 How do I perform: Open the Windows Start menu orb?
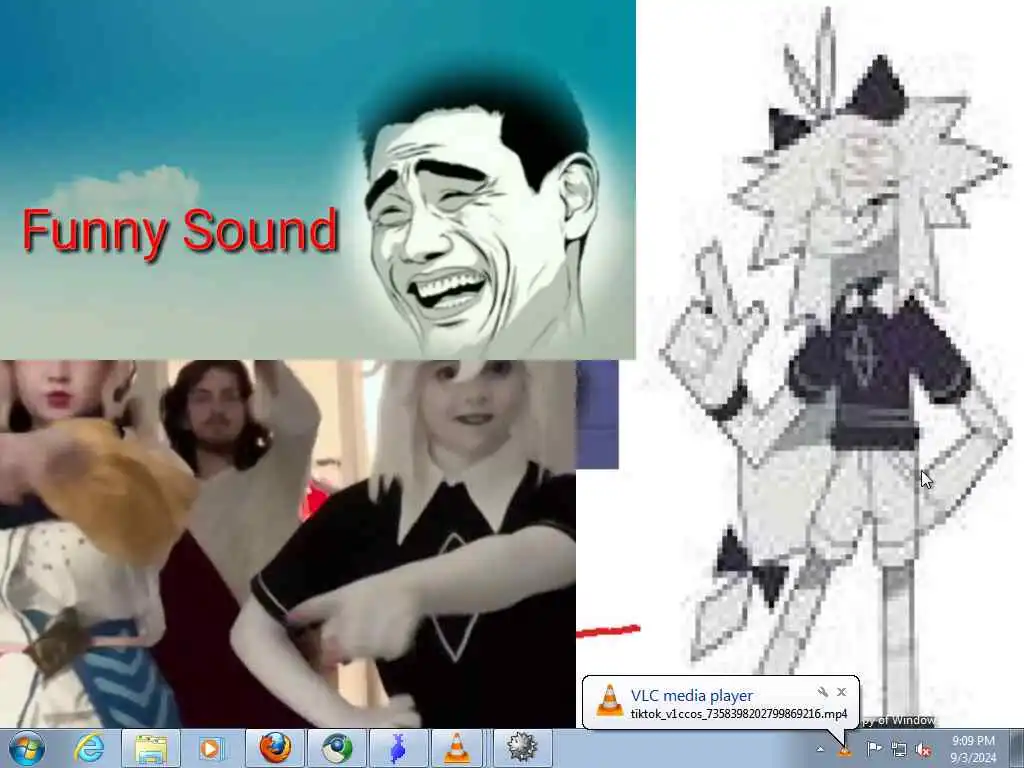click(27, 748)
